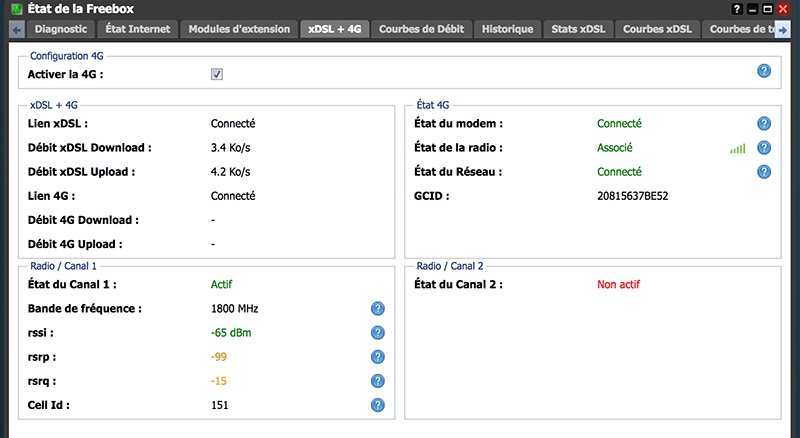Click the partially cut off rightmost Courbes de tab
The image size is (800, 438).
(x=738, y=29)
